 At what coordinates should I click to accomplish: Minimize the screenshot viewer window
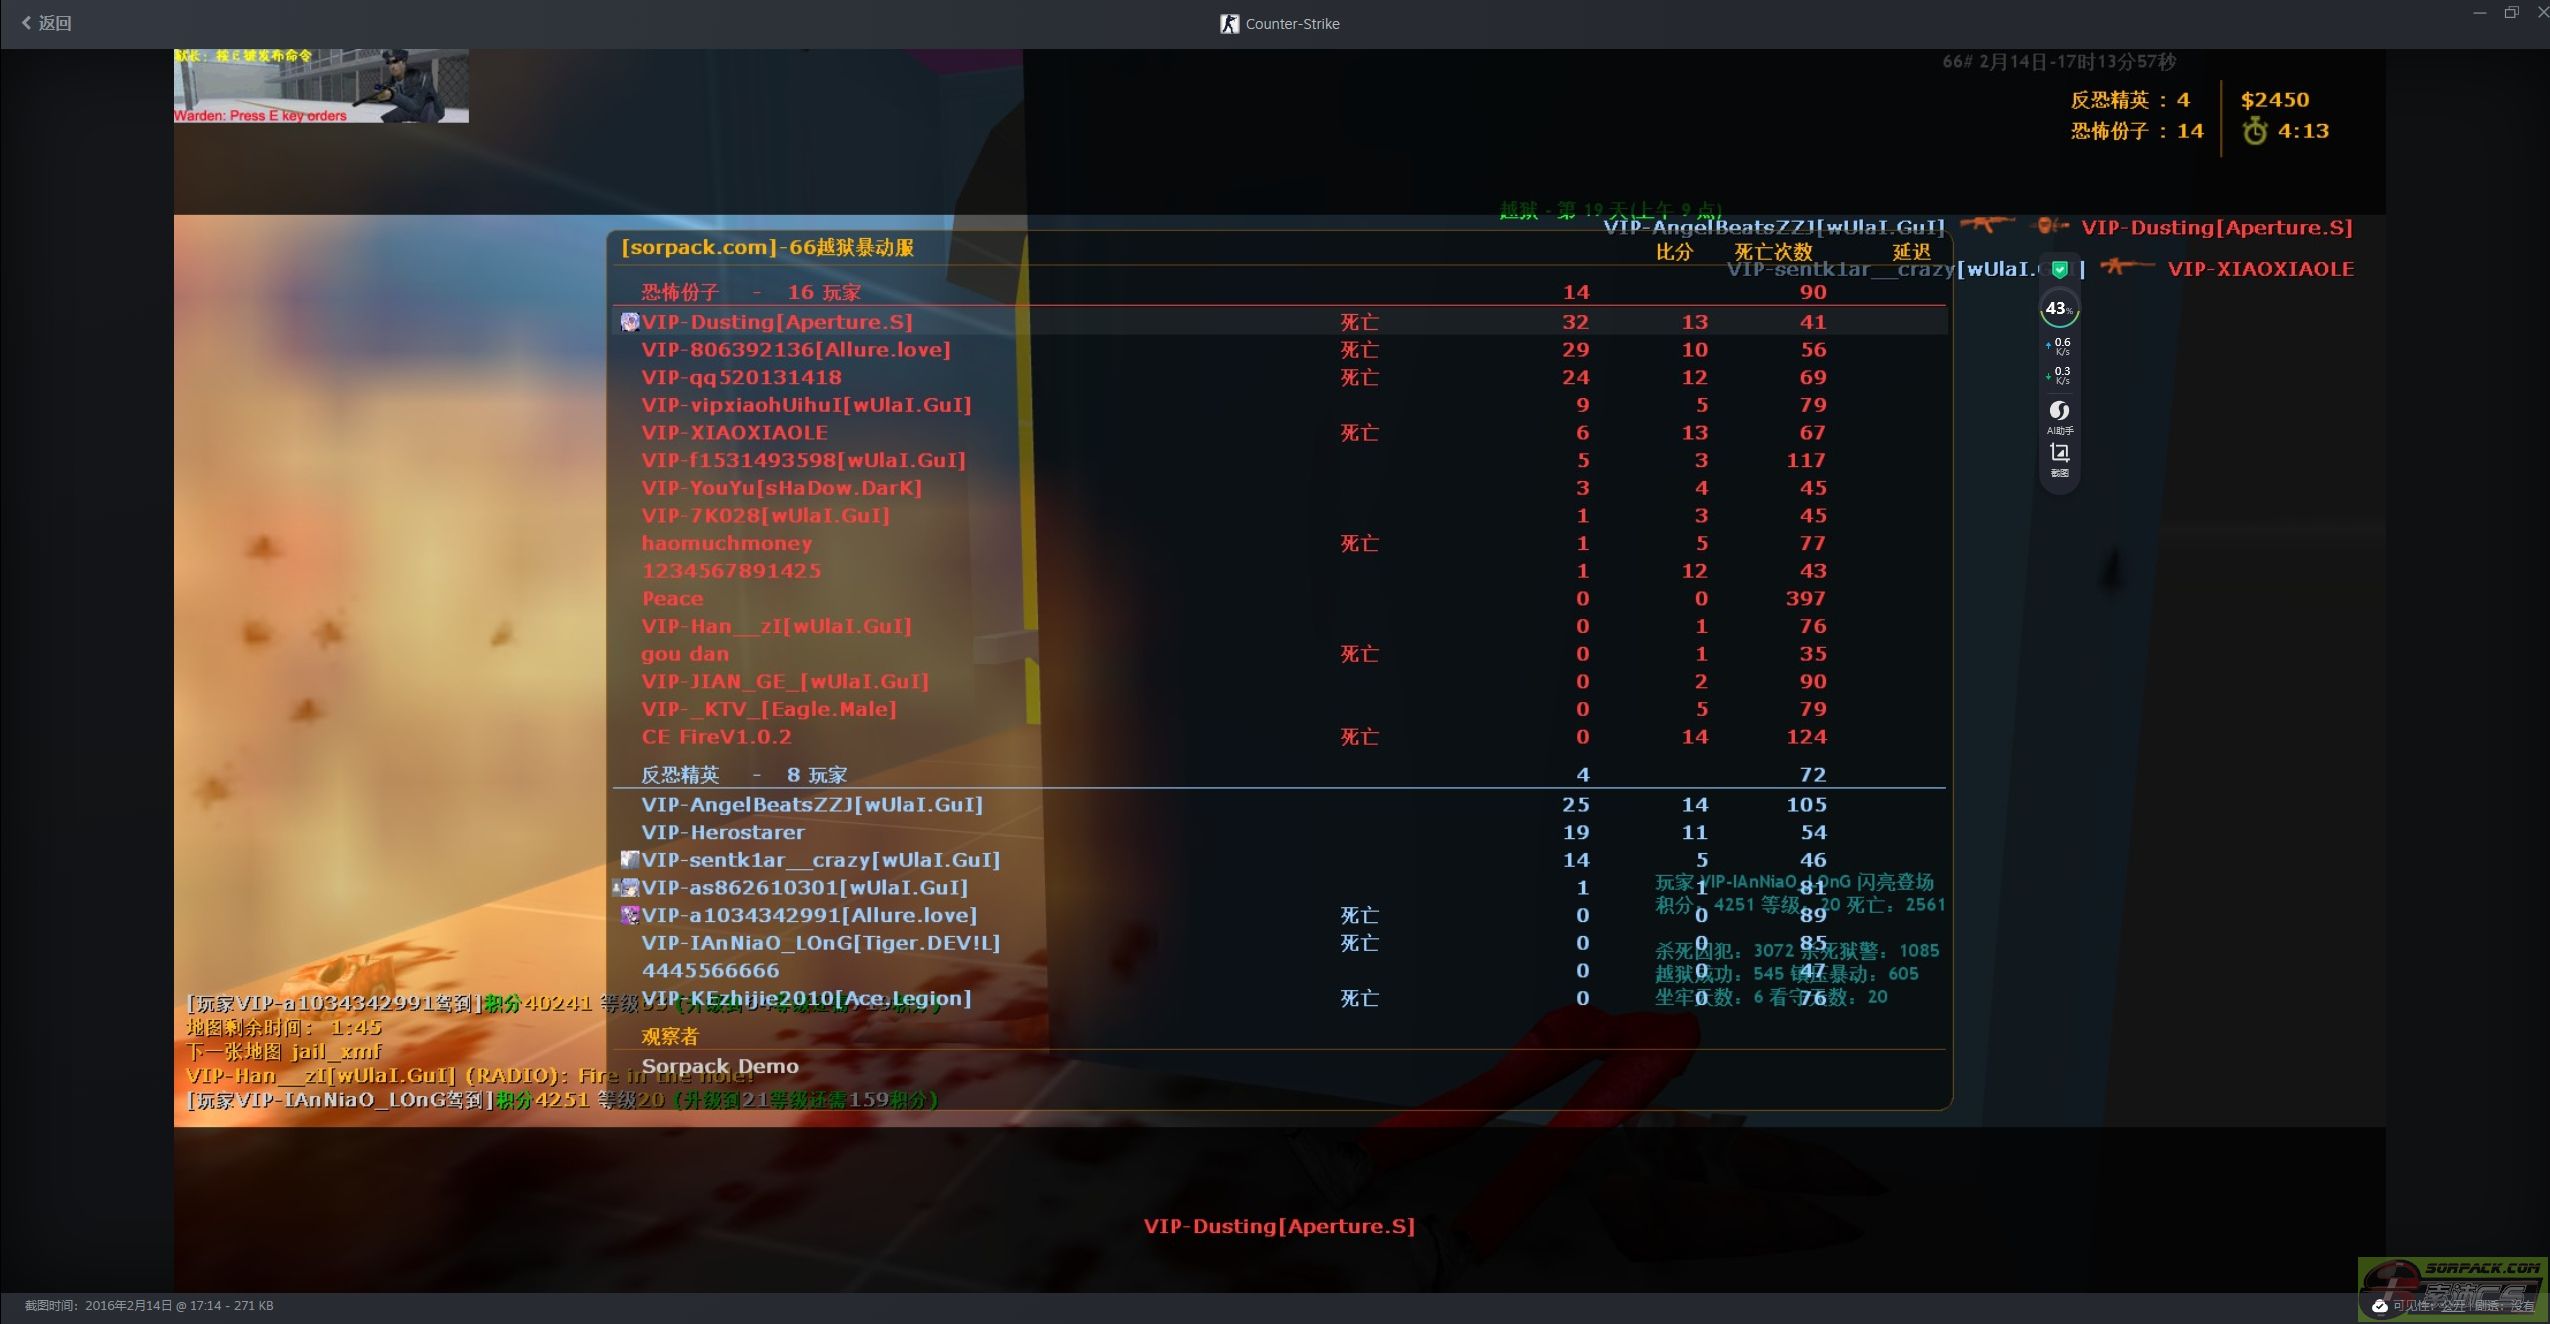click(x=2479, y=13)
